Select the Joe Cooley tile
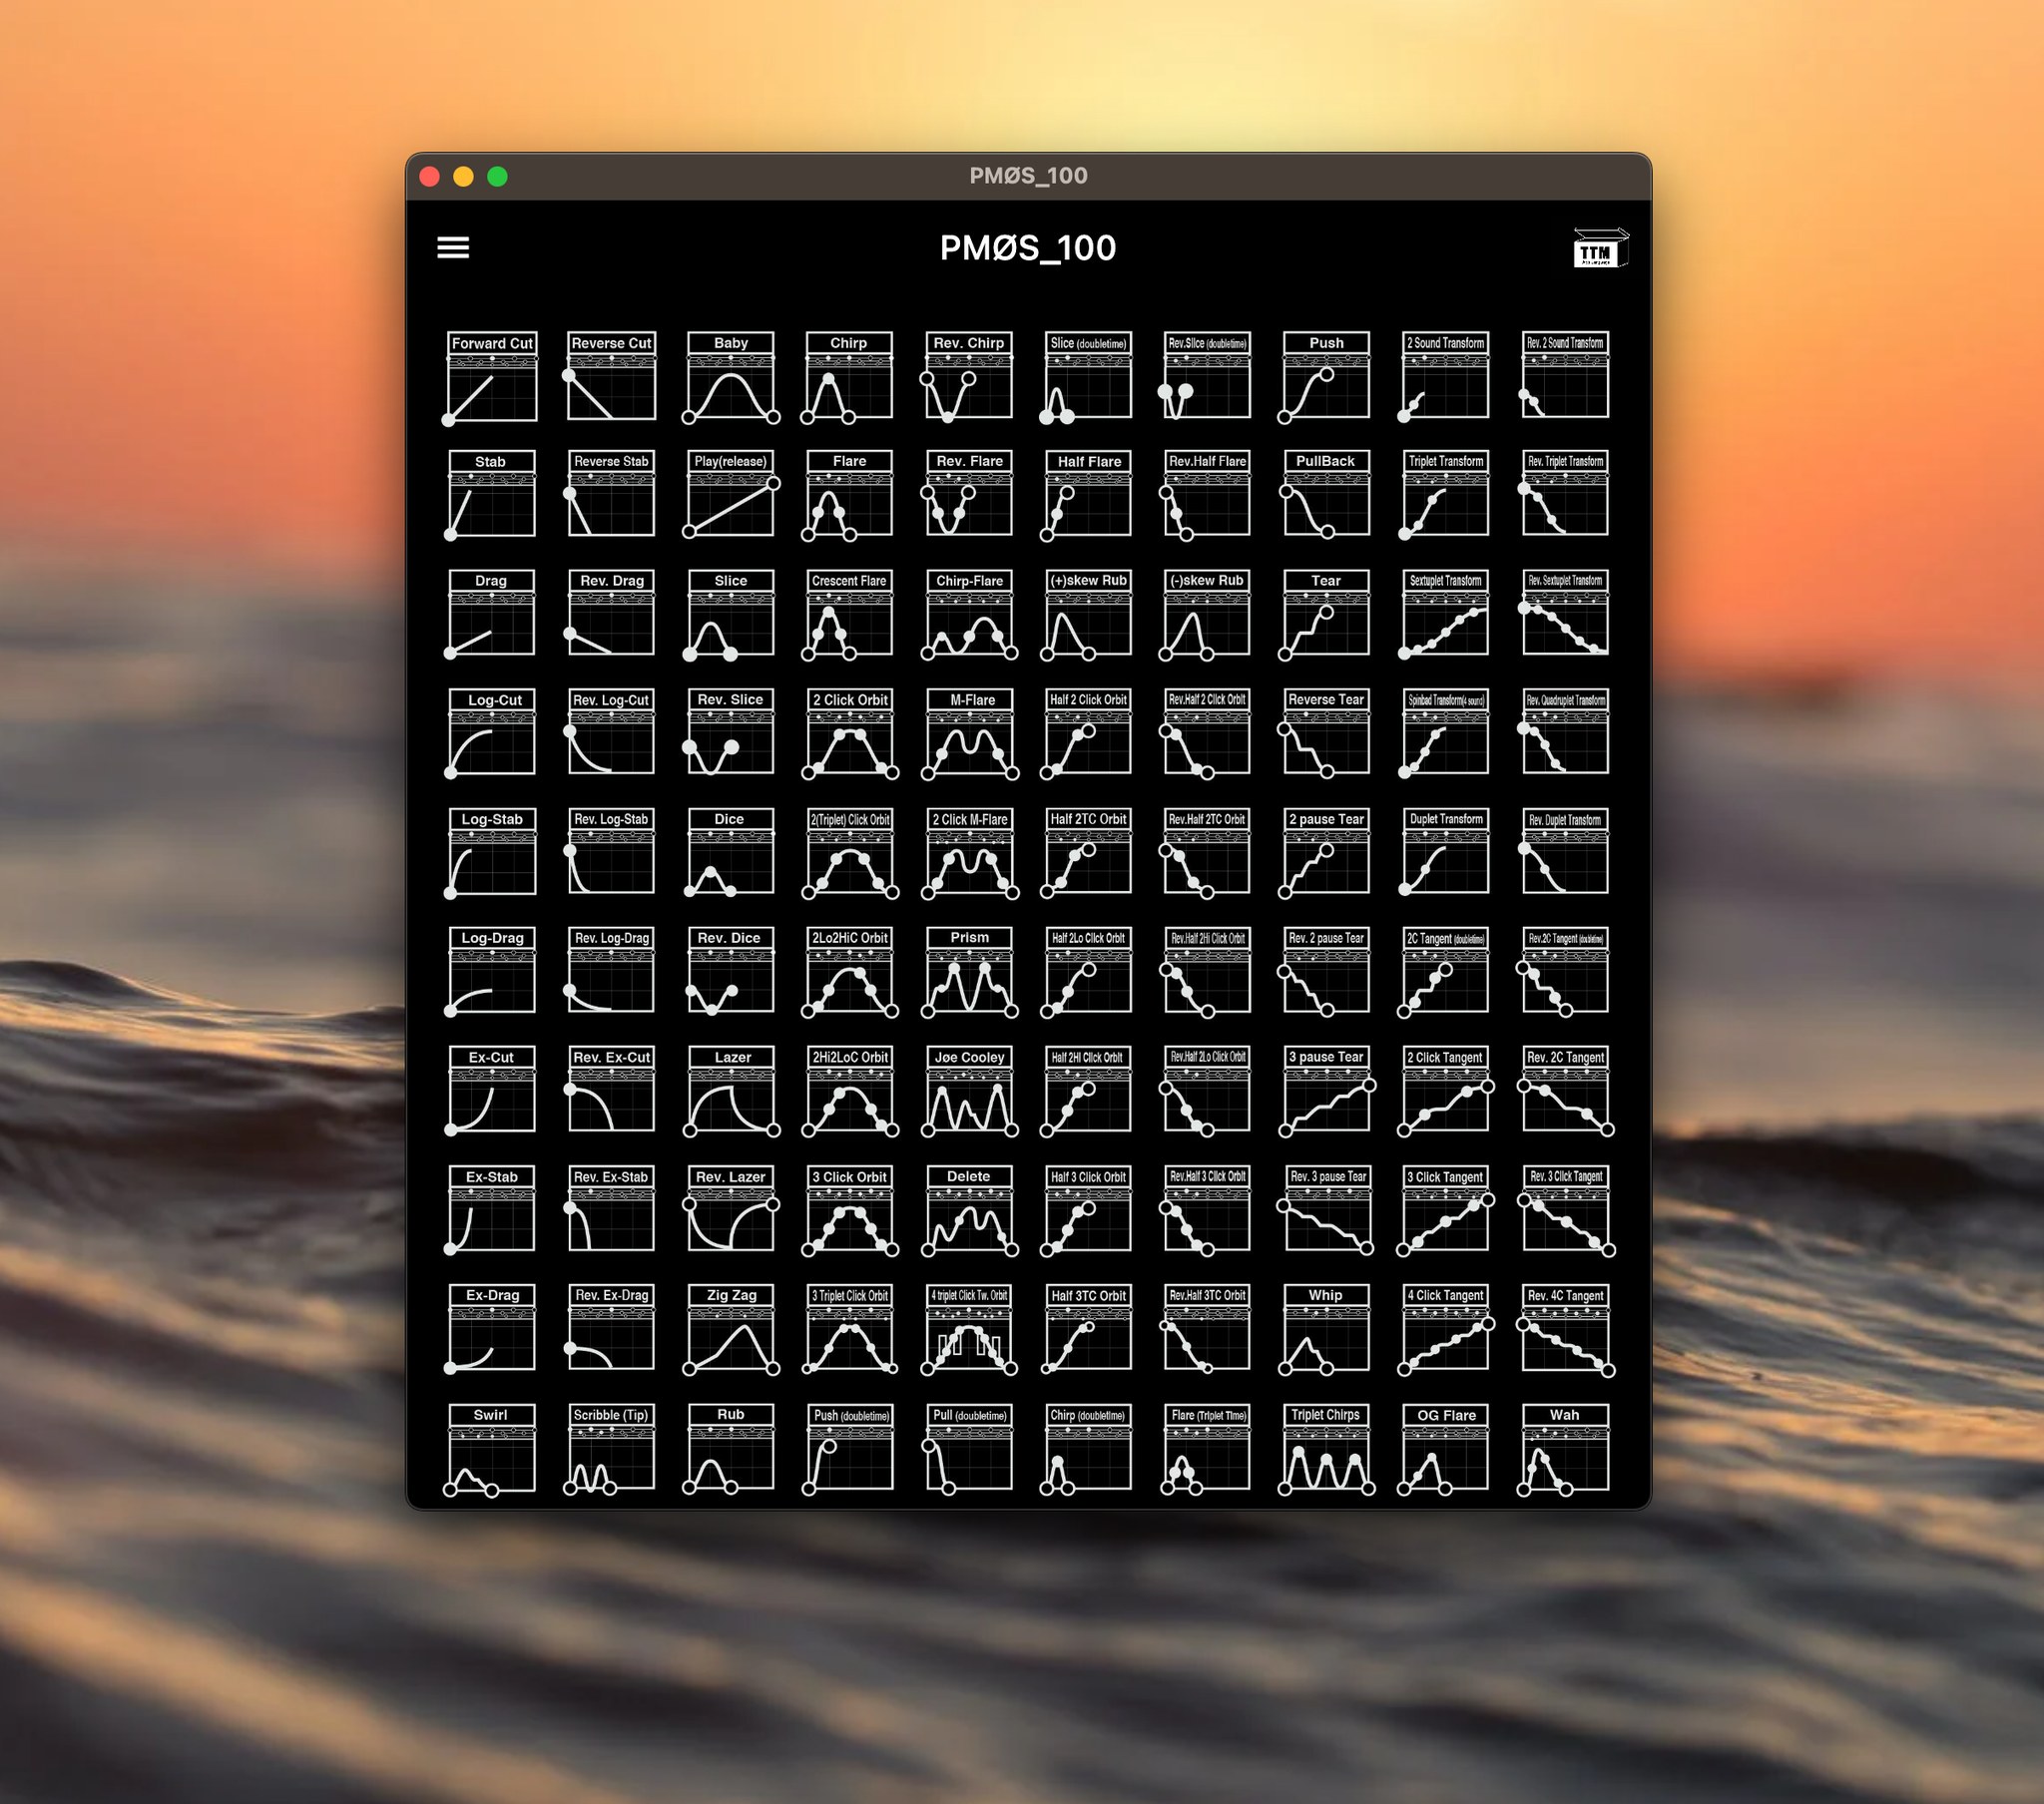This screenshot has height=1804, width=2044. point(969,1090)
